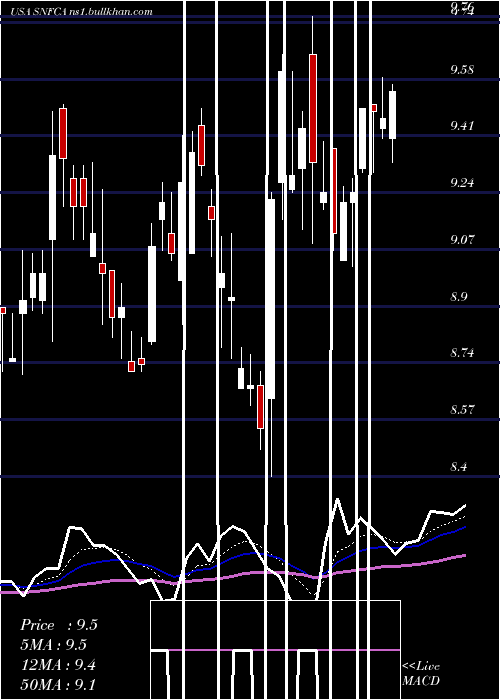Click the USA SNFCA ns1.bullkhan.com title
This screenshot has width=500, height=700.
tap(81, 12)
